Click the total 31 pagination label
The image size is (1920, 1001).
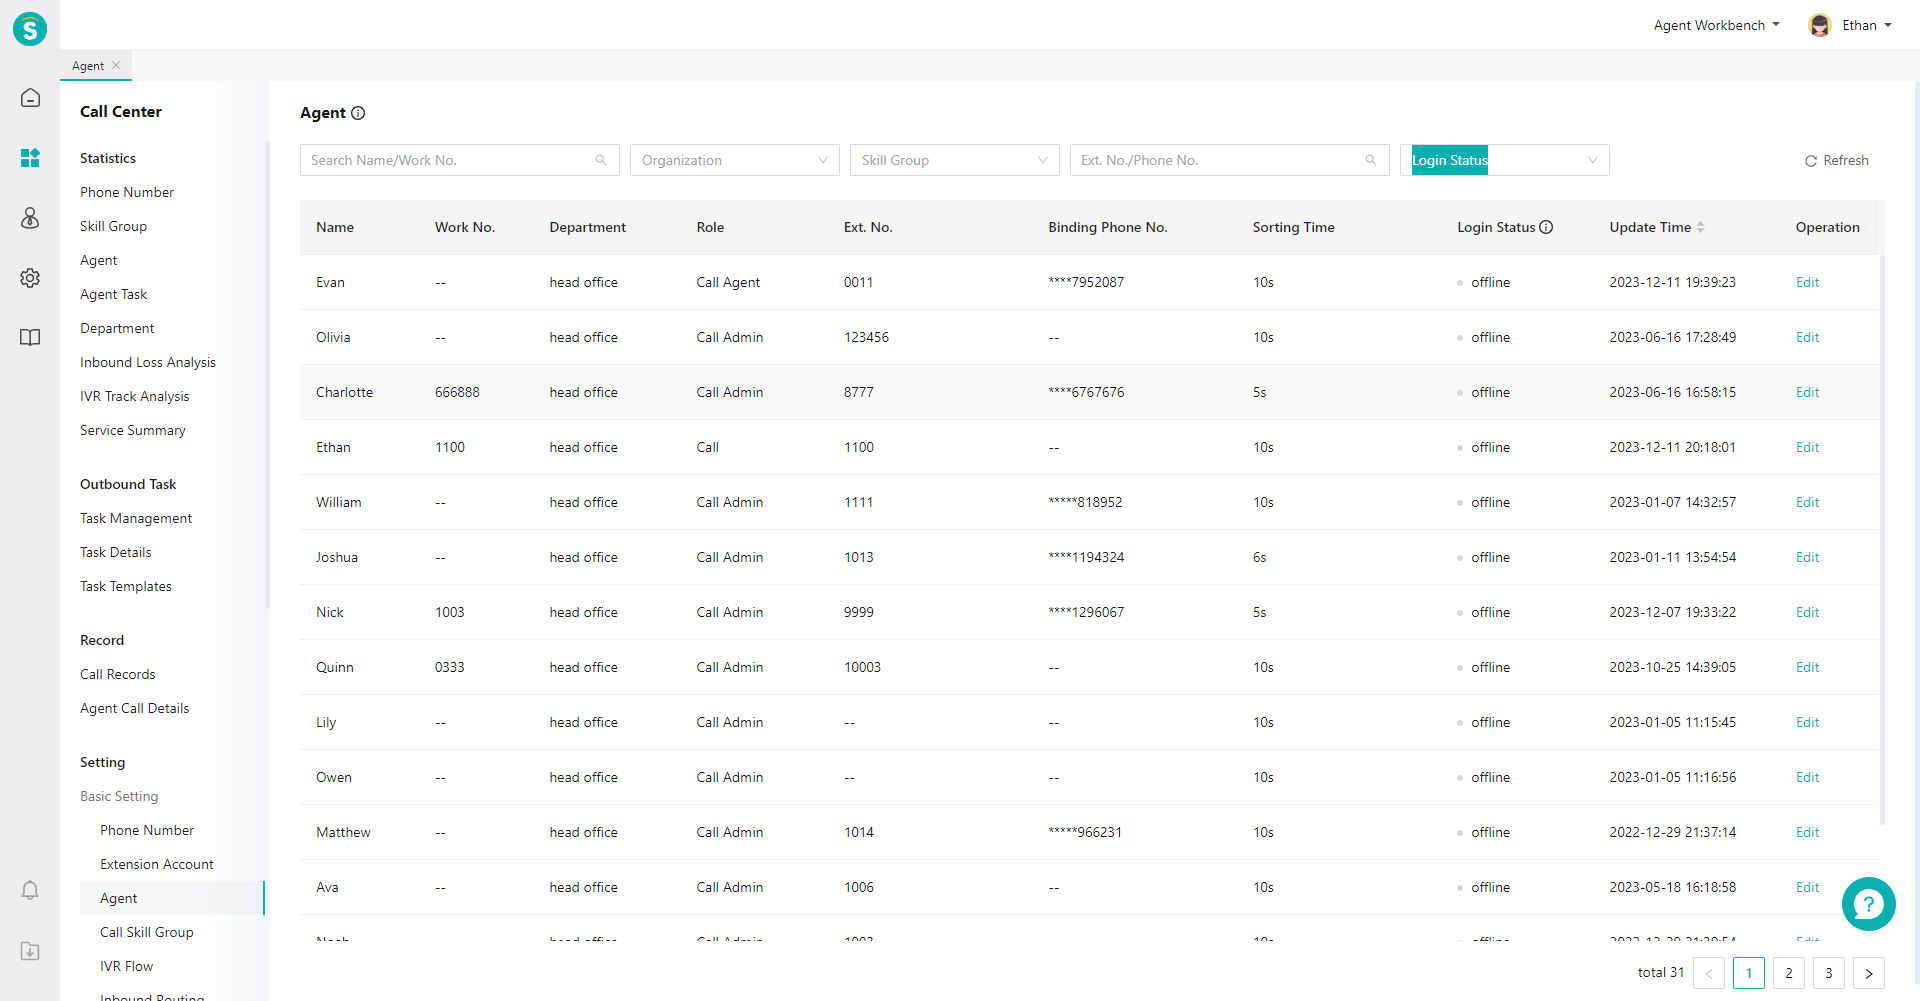(x=1660, y=972)
